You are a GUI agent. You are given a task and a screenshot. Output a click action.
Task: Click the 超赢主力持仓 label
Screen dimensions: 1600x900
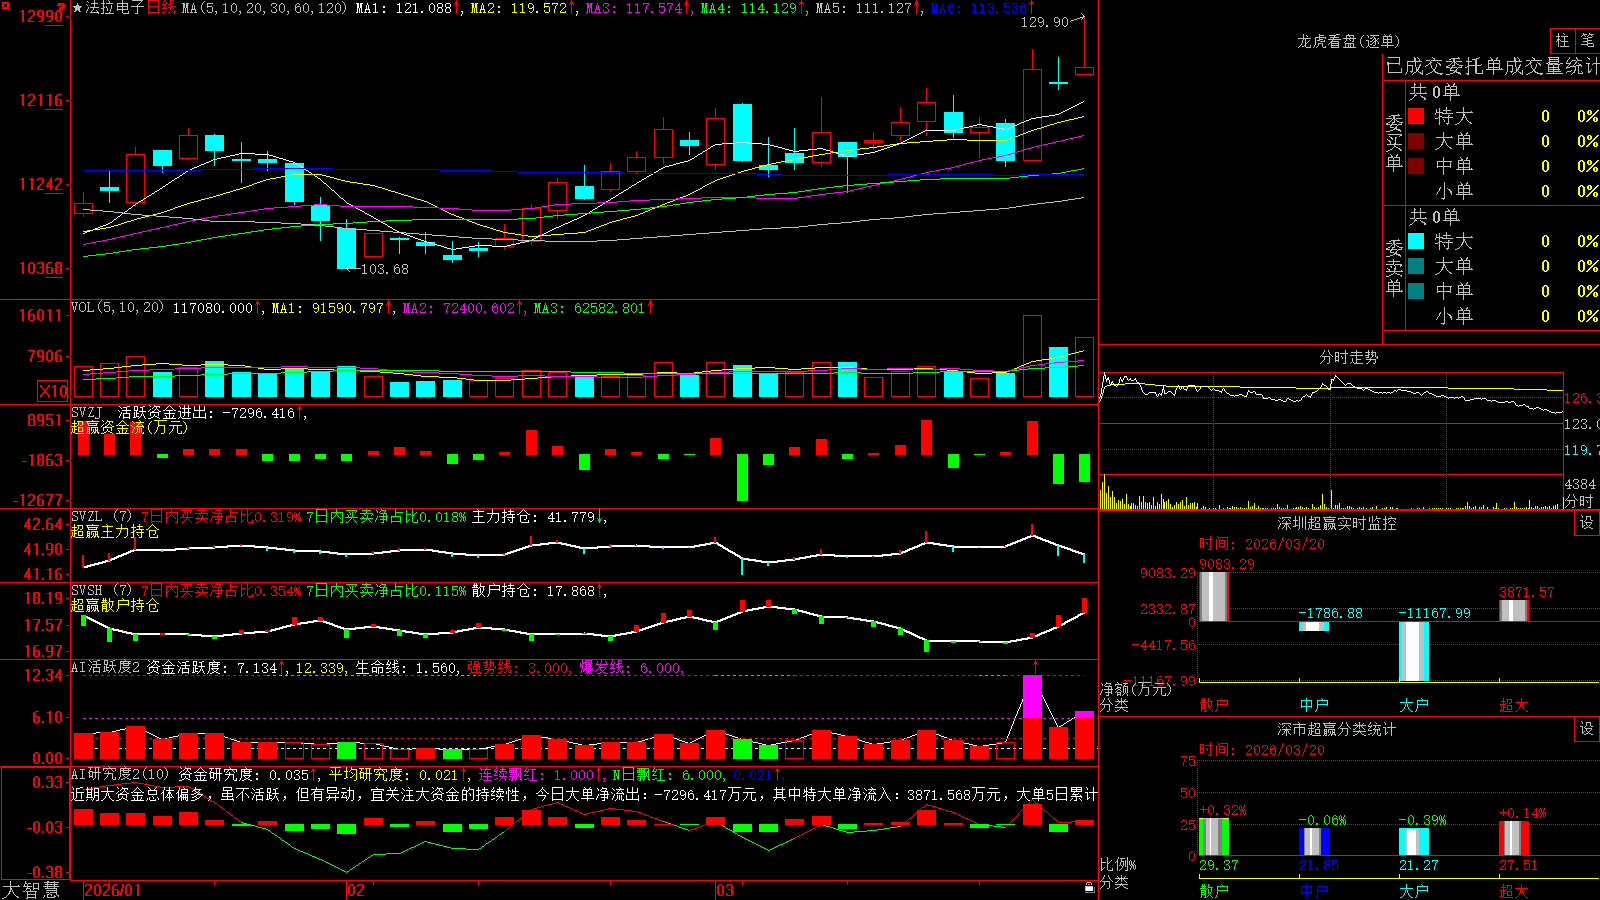pyautogui.click(x=115, y=531)
